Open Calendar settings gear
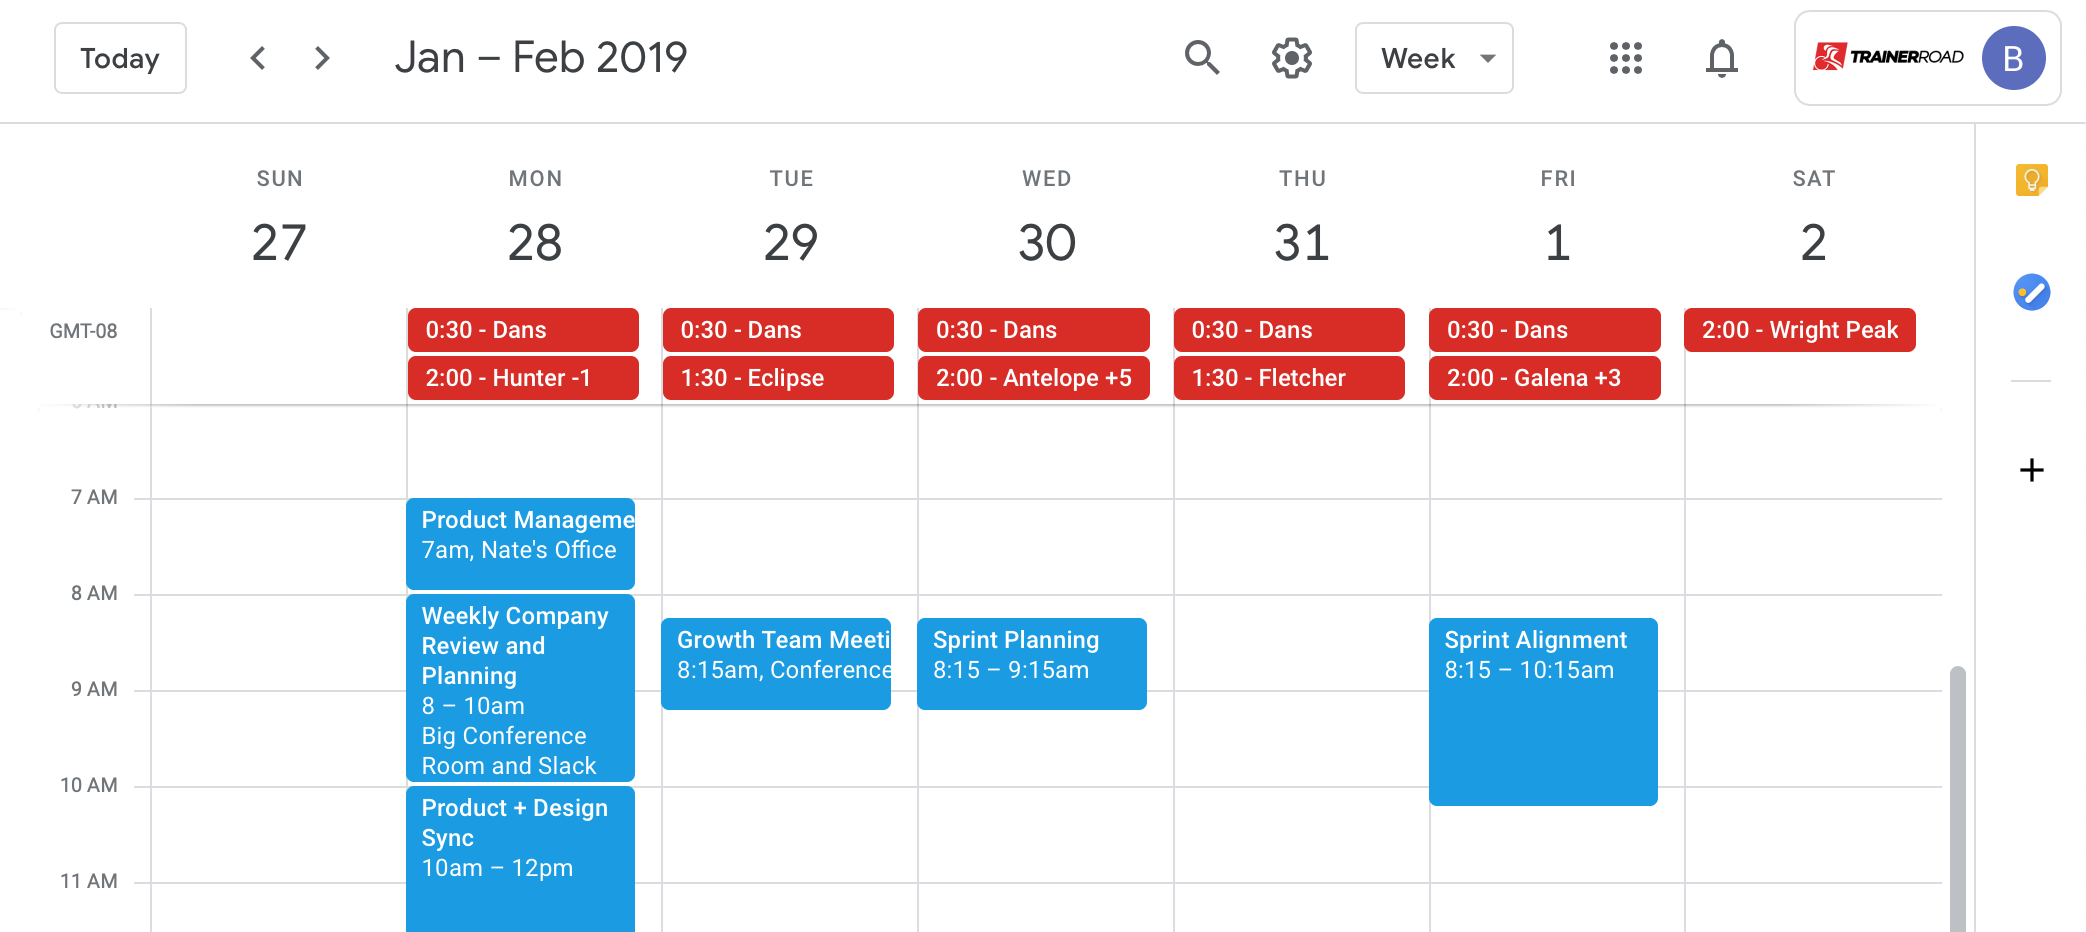This screenshot has height=932, width=2086. click(1291, 58)
